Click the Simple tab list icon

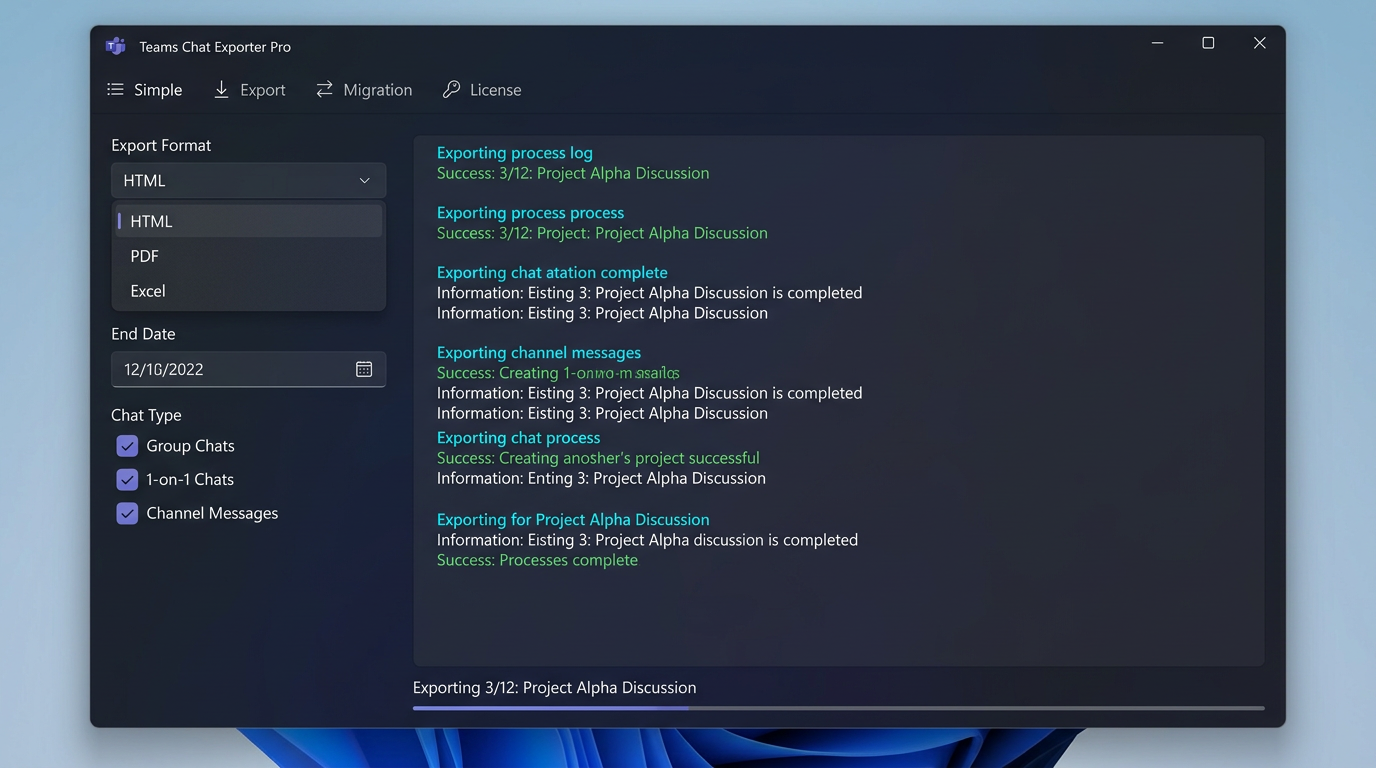[x=116, y=90]
